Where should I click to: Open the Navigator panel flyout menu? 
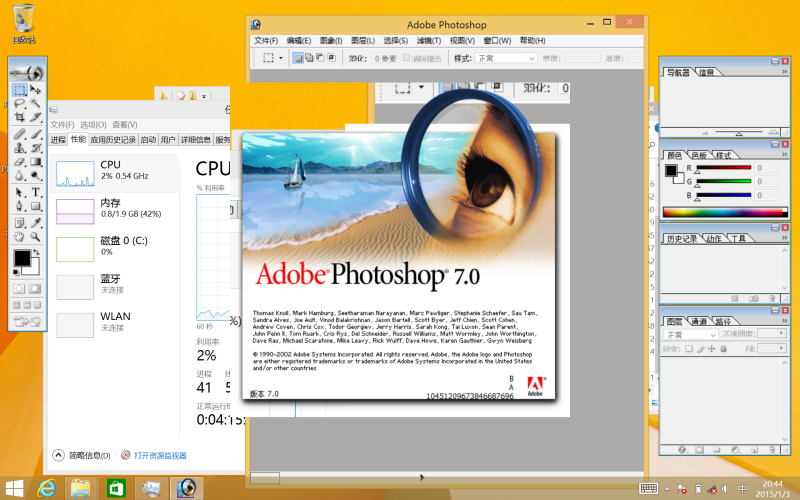click(785, 72)
